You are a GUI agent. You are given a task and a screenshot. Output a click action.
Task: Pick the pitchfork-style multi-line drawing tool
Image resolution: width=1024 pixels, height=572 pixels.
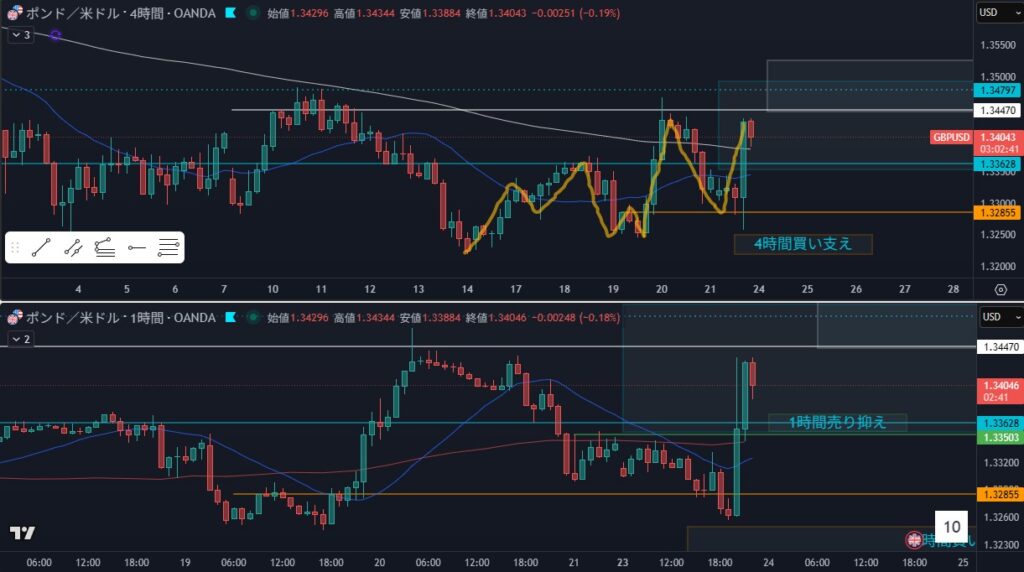(x=104, y=248)
